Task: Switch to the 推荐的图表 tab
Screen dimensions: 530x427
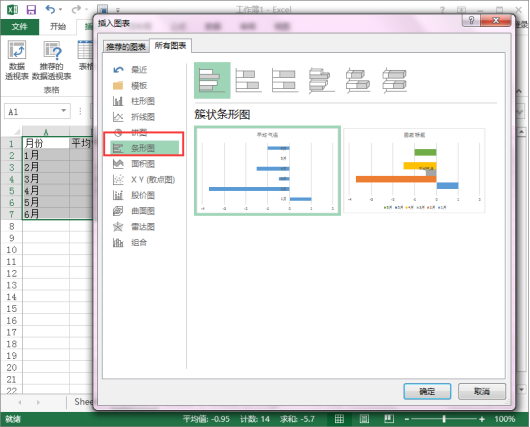Action: tap(126, 47)
